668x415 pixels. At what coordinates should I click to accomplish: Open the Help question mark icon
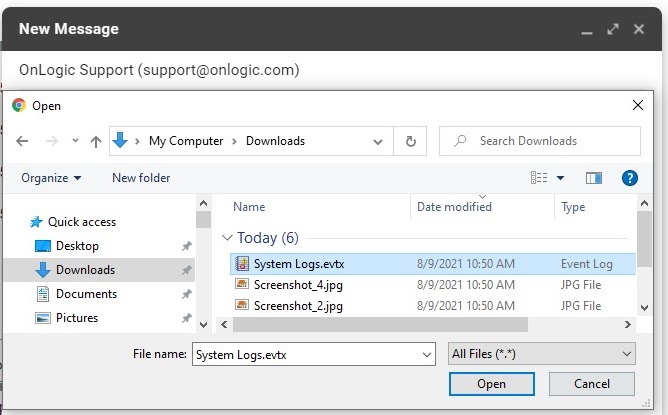[629, 178]
